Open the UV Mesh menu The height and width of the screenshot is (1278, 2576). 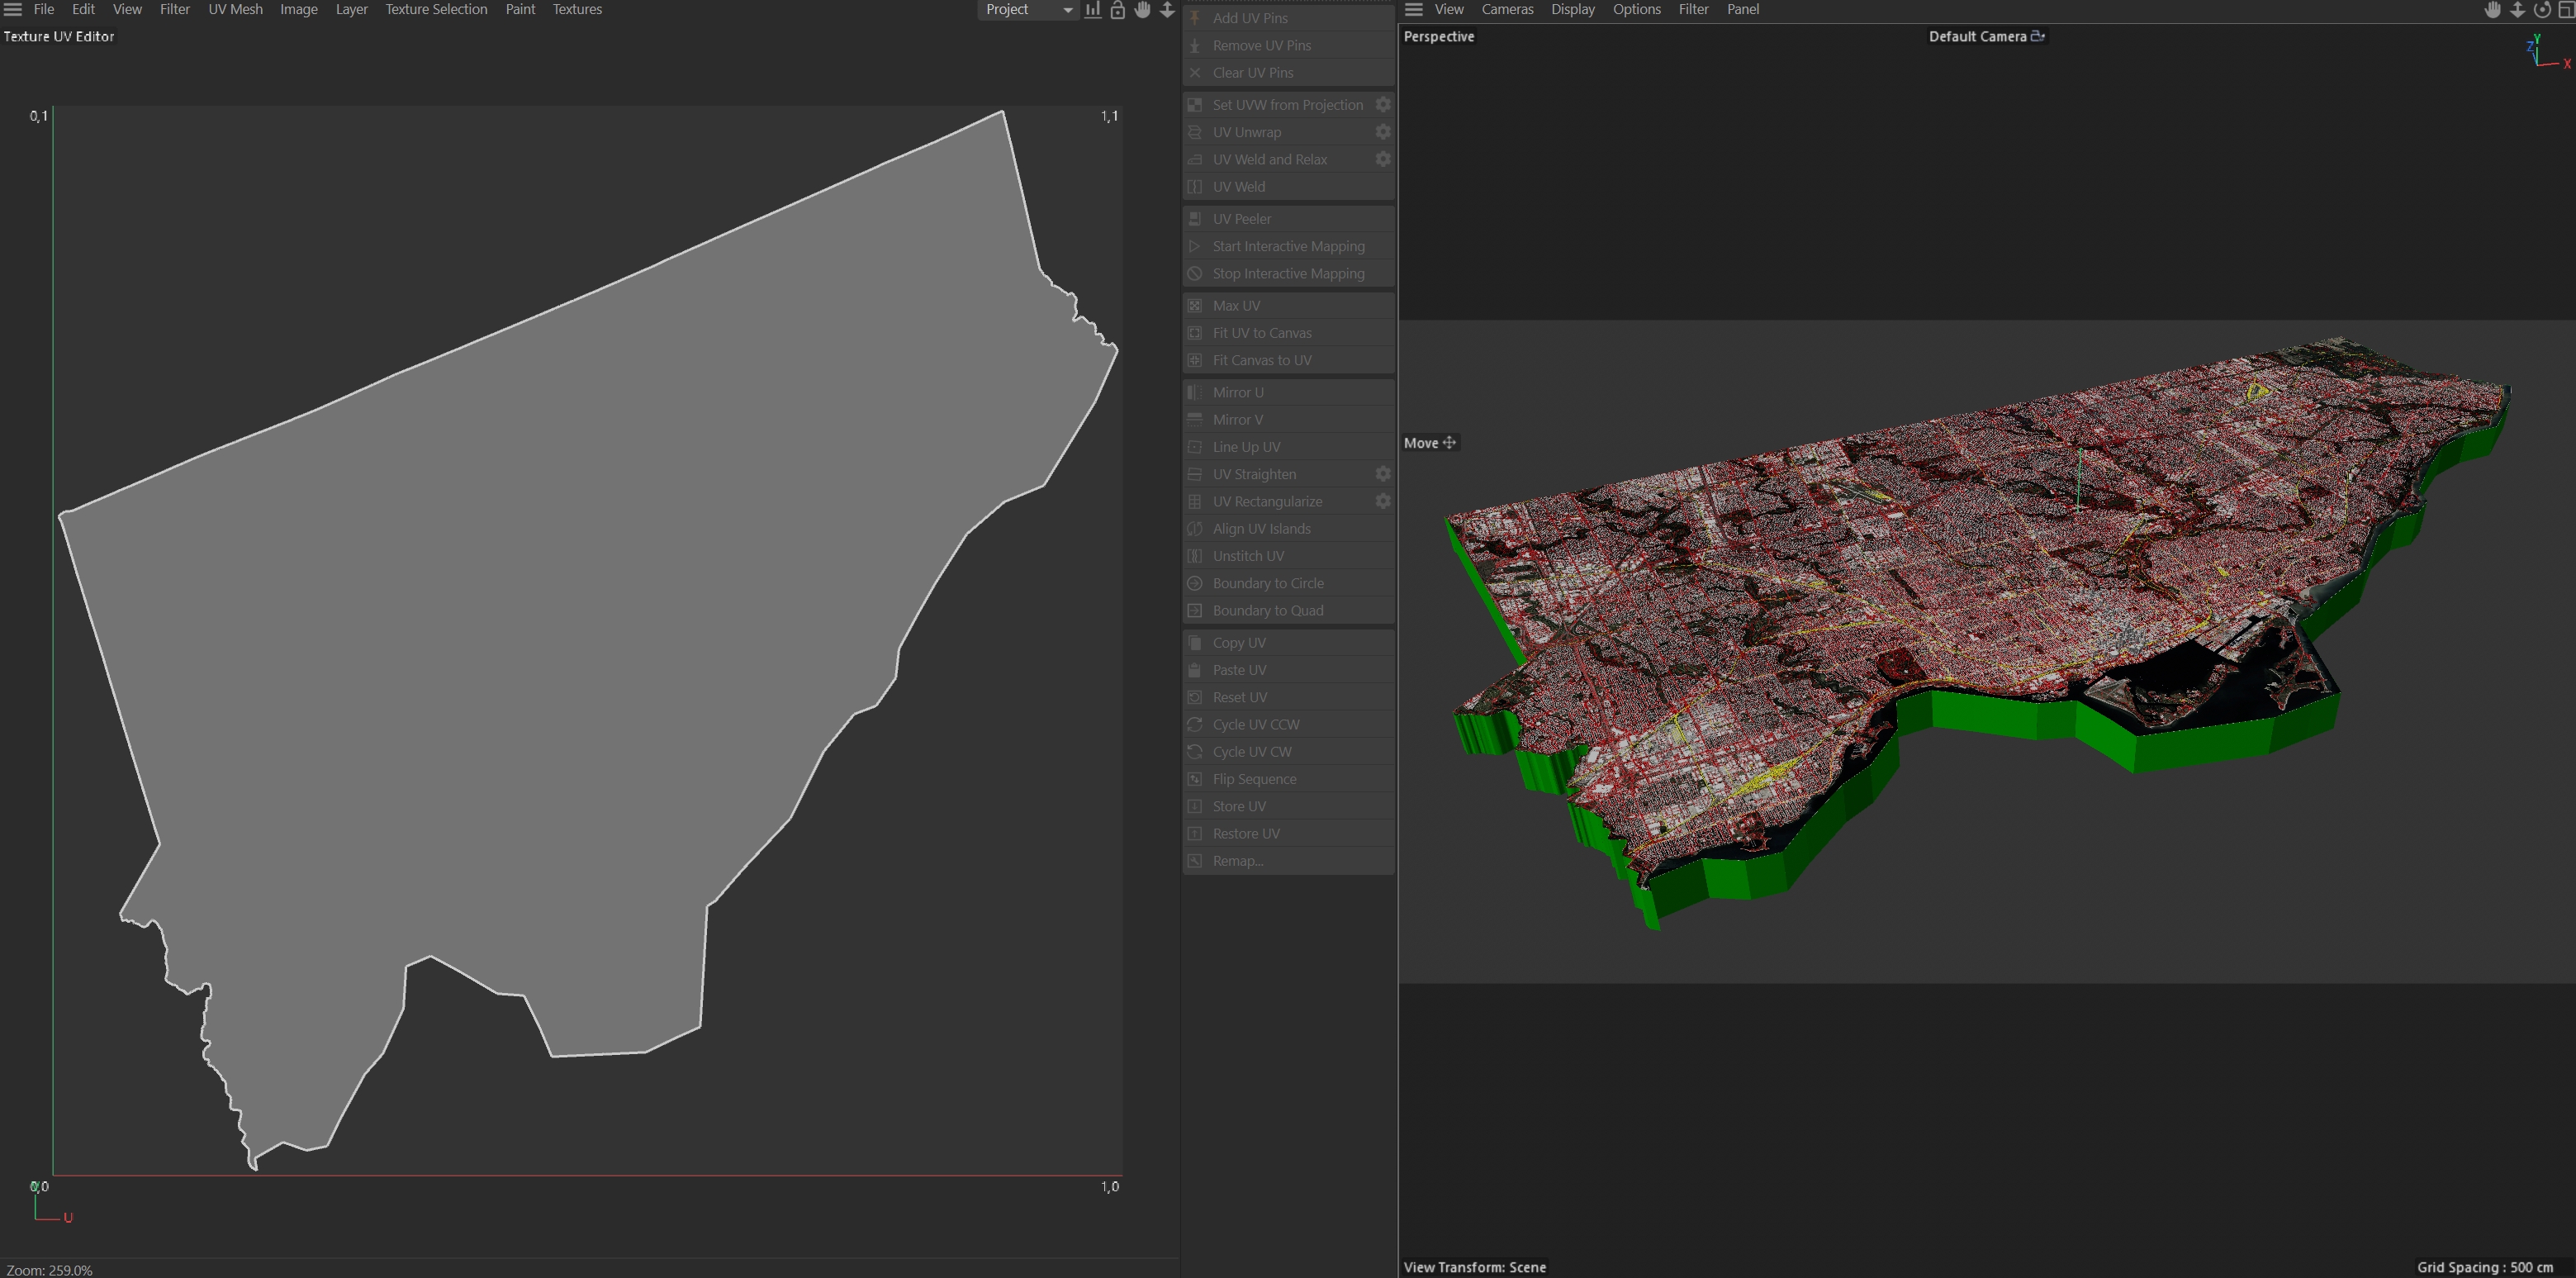(235, 10)
